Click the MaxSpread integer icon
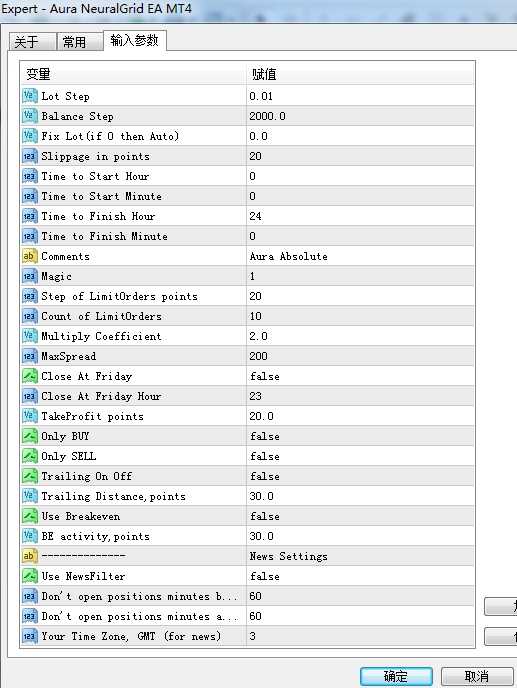The width and height of the screenshot is (517, 688). [29, 356]
